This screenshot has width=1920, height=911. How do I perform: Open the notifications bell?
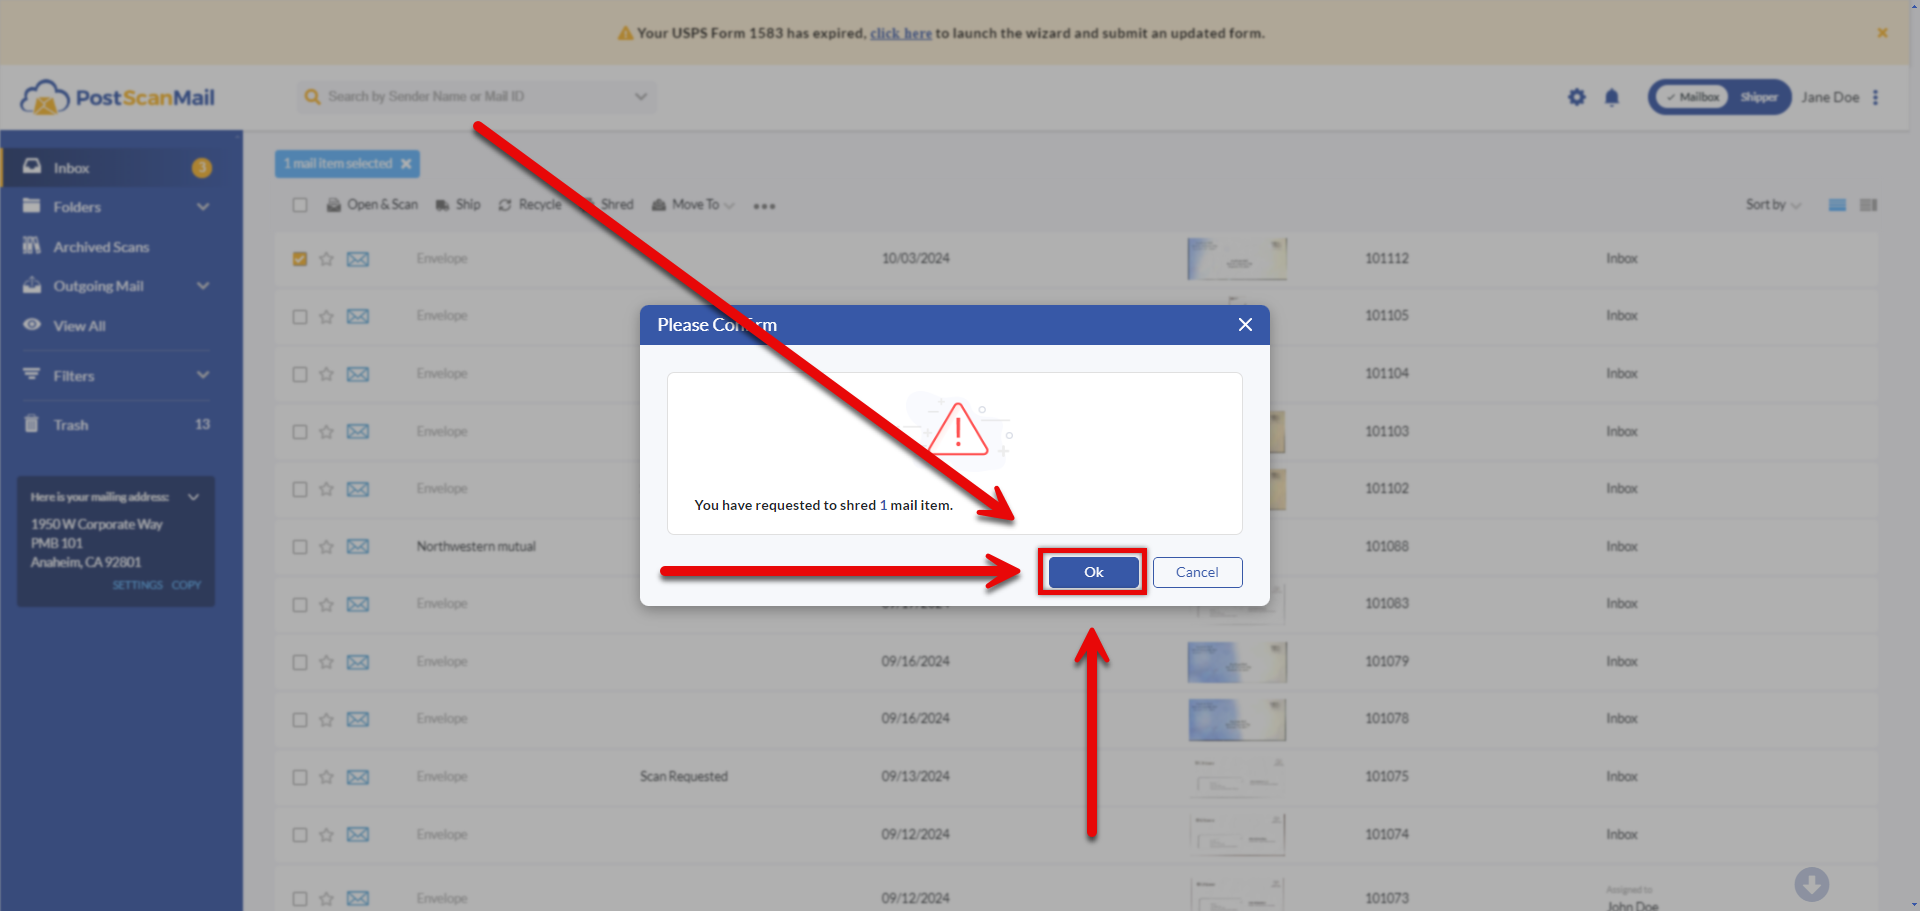pos(1612,97)
